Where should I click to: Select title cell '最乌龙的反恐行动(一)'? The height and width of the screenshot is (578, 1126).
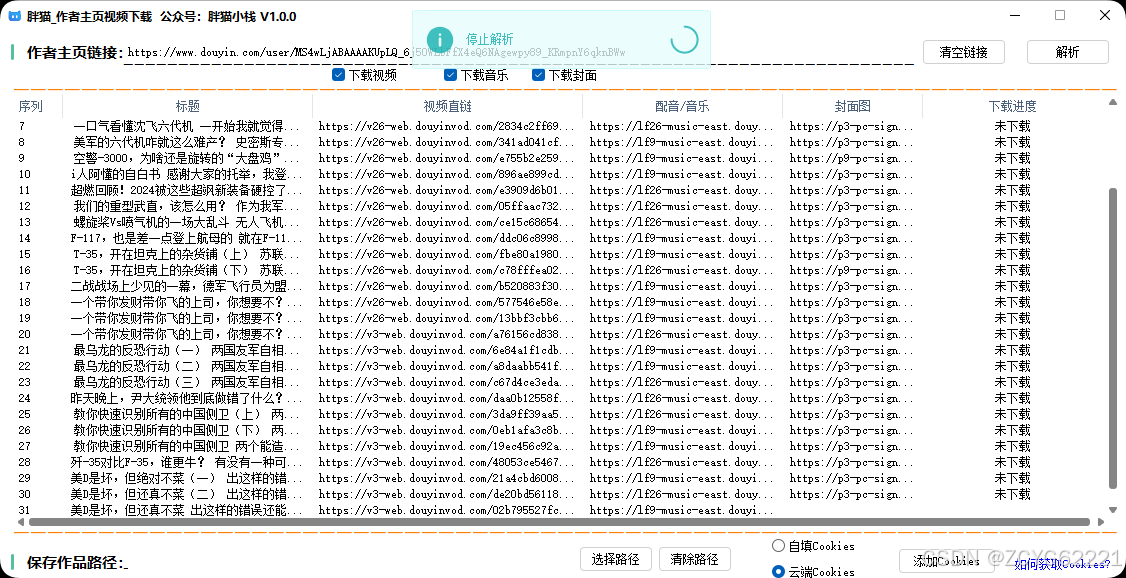coord(187,350)
